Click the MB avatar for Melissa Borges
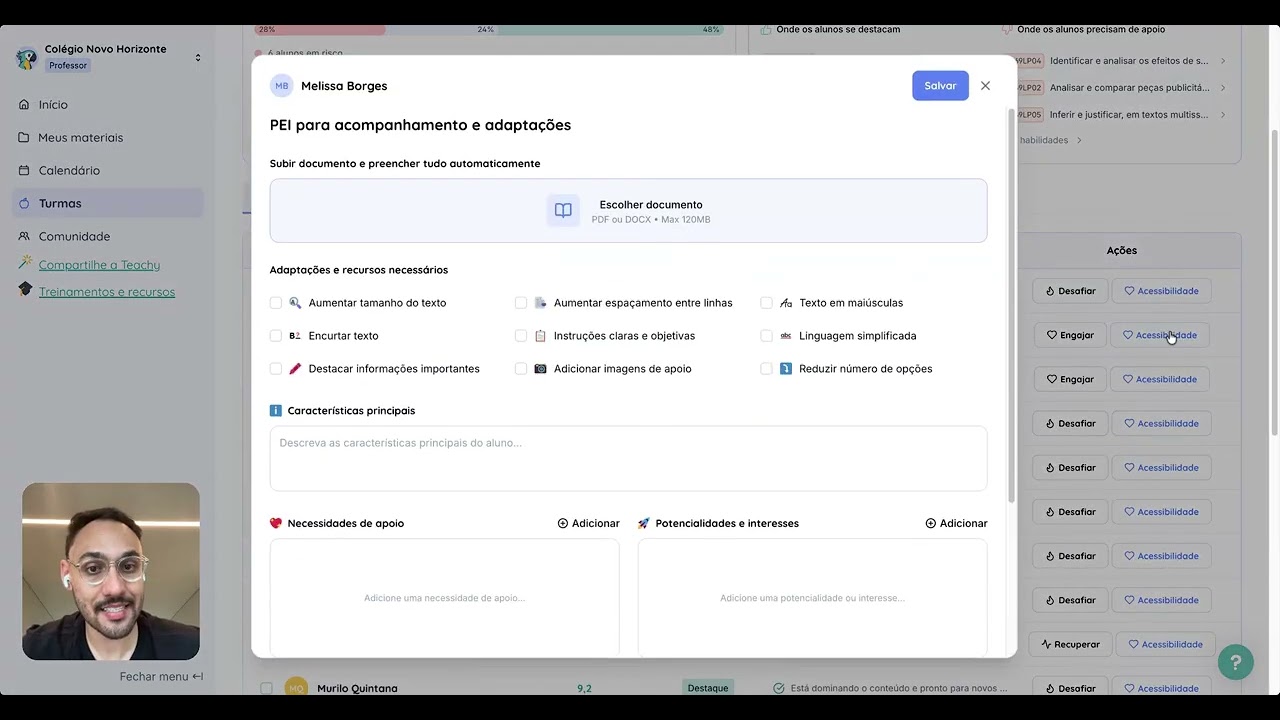The image size is (1280, 720). coord(281,86)
